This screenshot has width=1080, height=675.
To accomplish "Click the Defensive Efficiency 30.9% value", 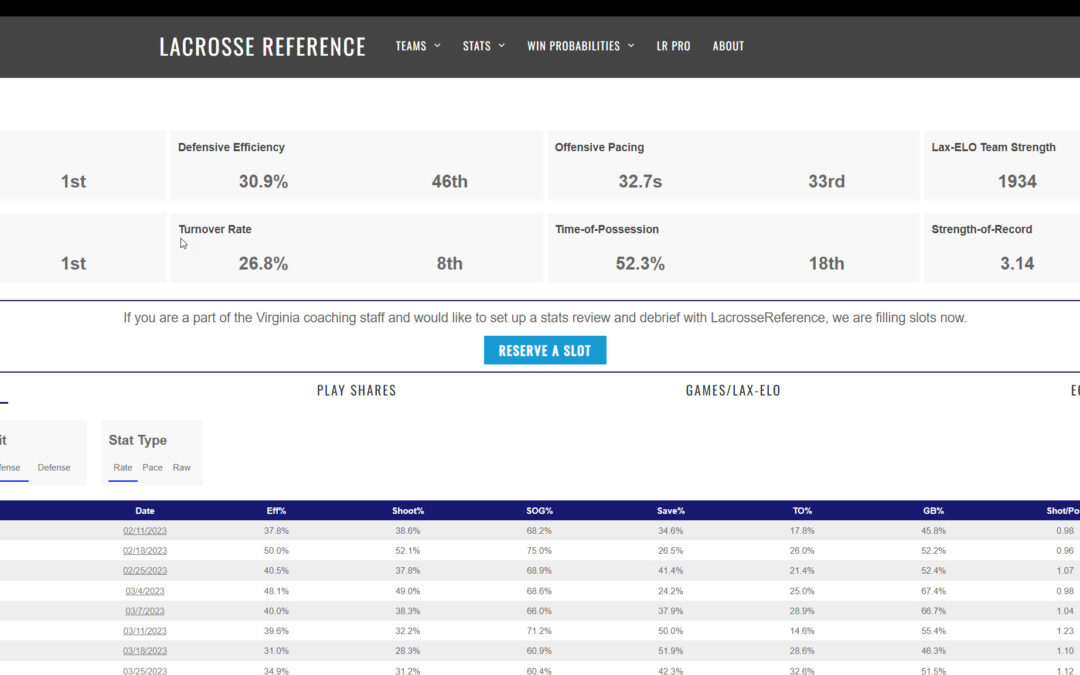I will [x=263, y=181].
